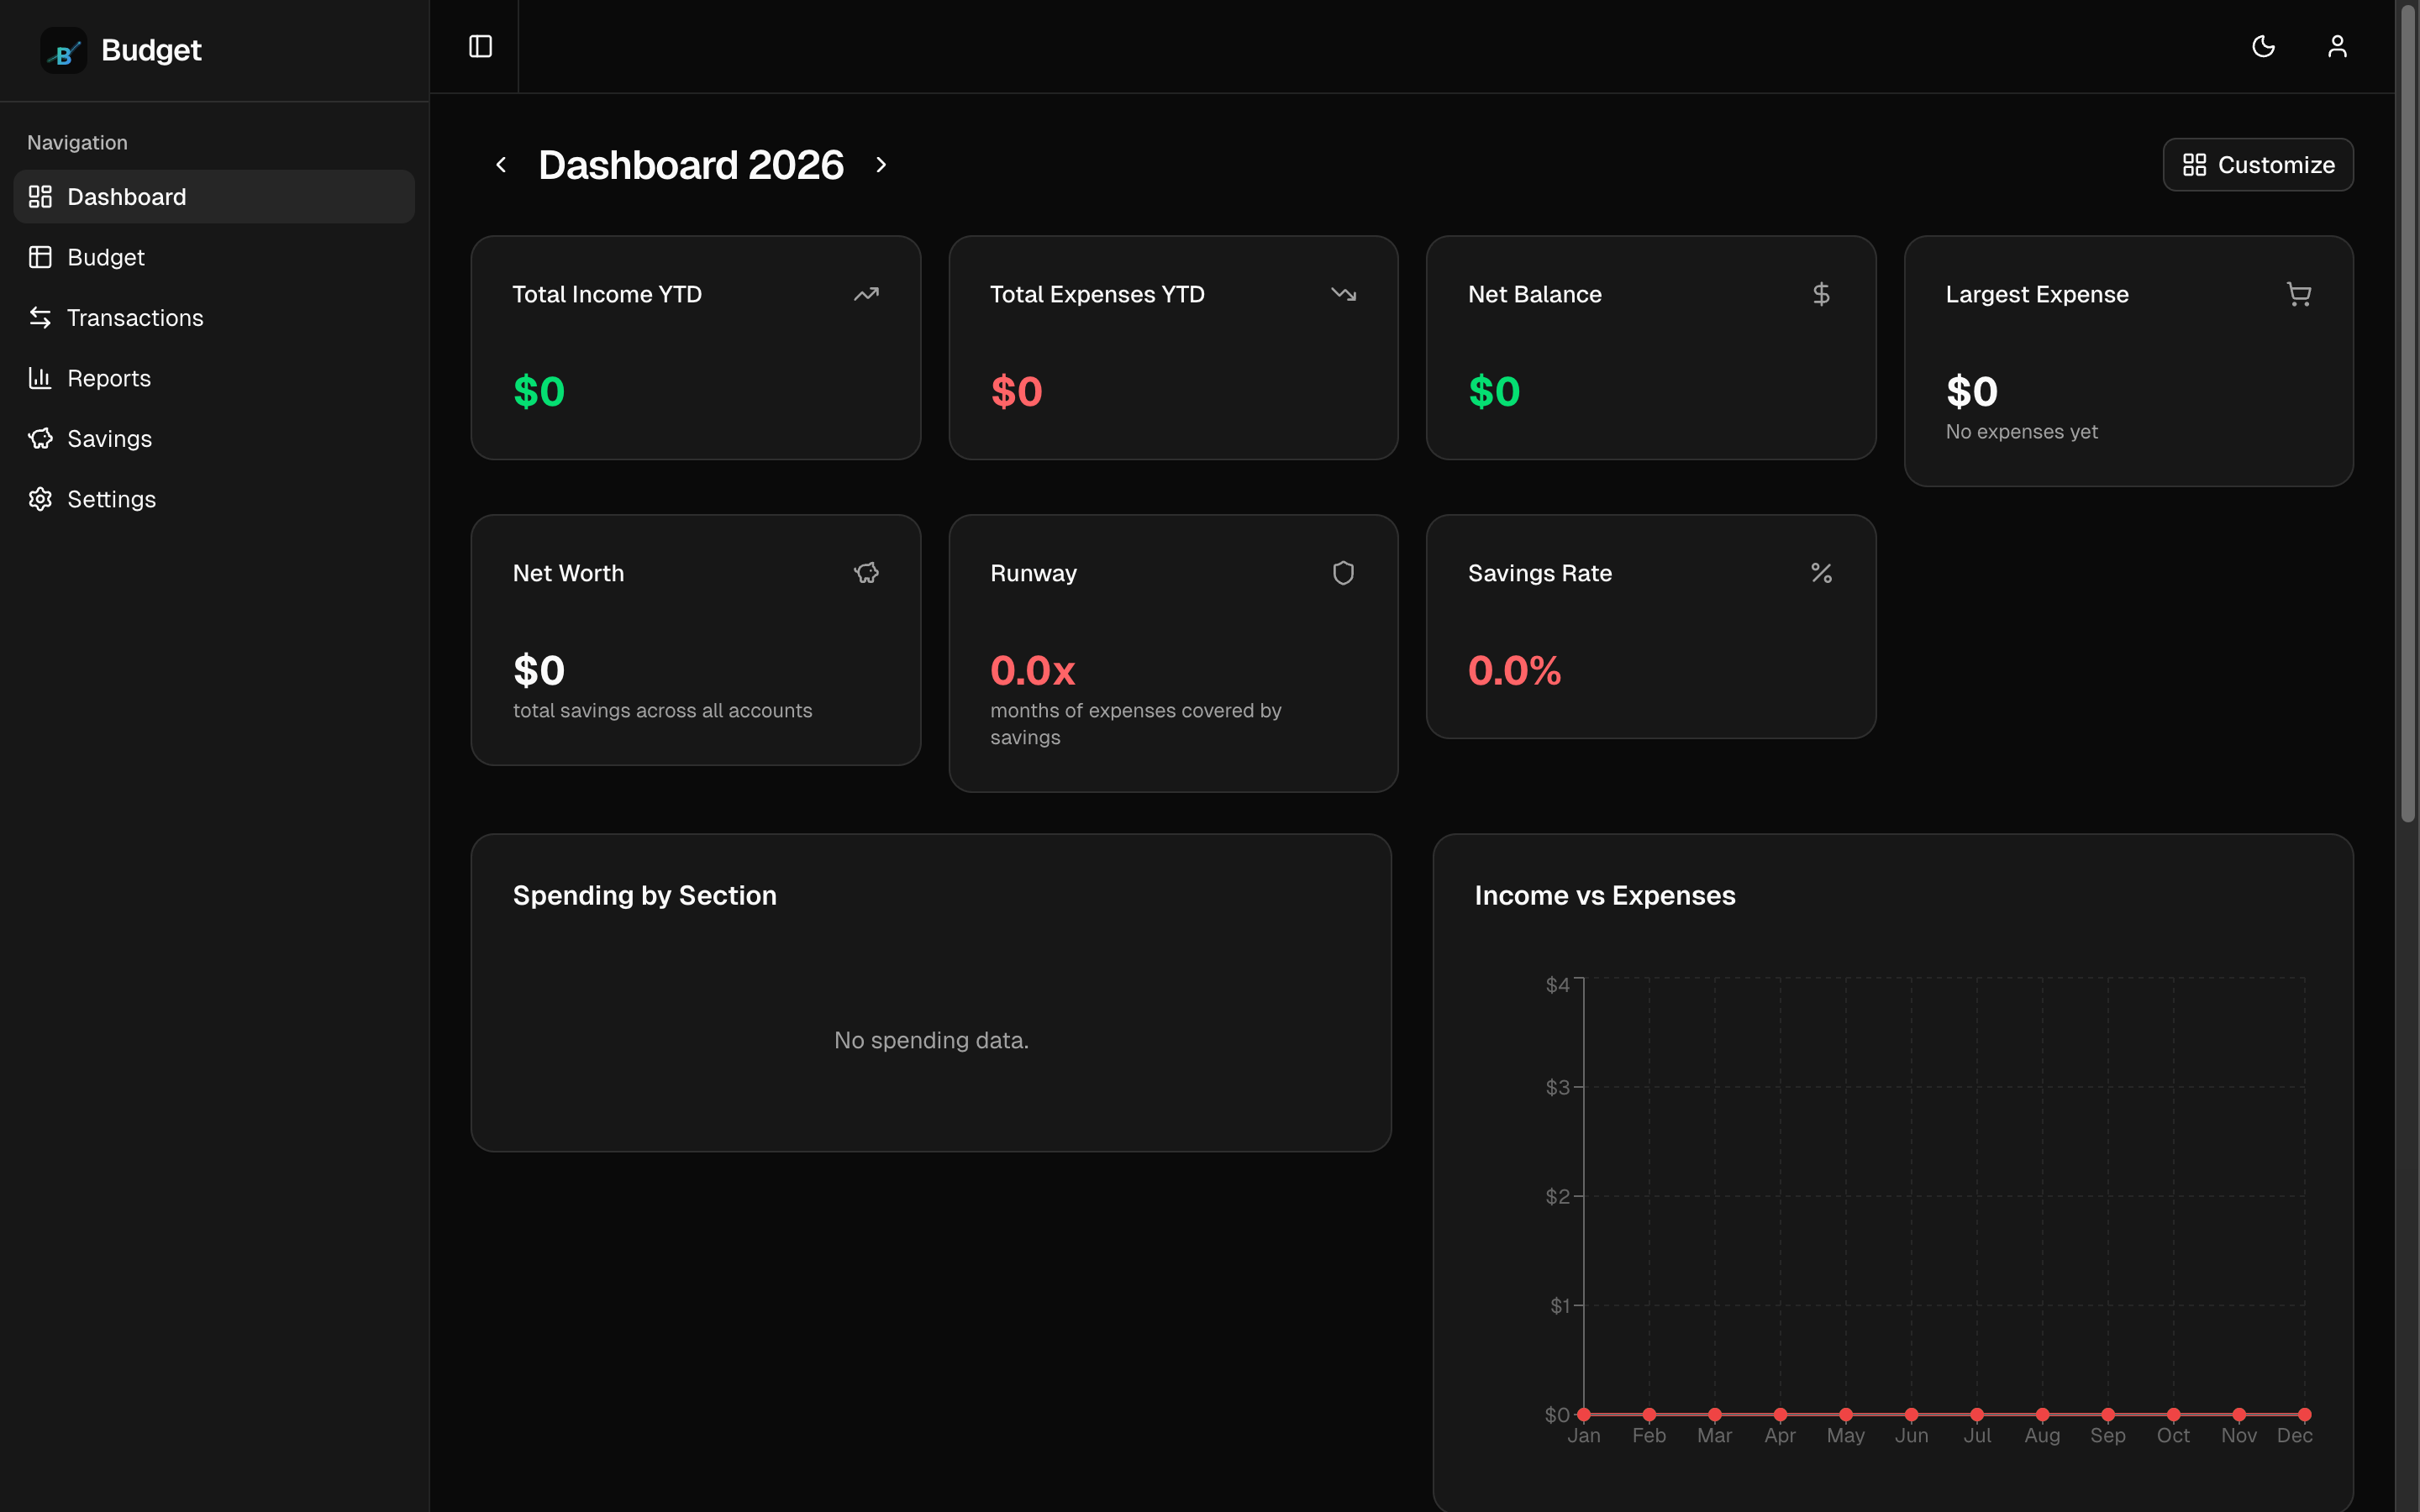
Task: Click the shopping cart icon on Largest Expense card
Action: [x=2298, y=293]
